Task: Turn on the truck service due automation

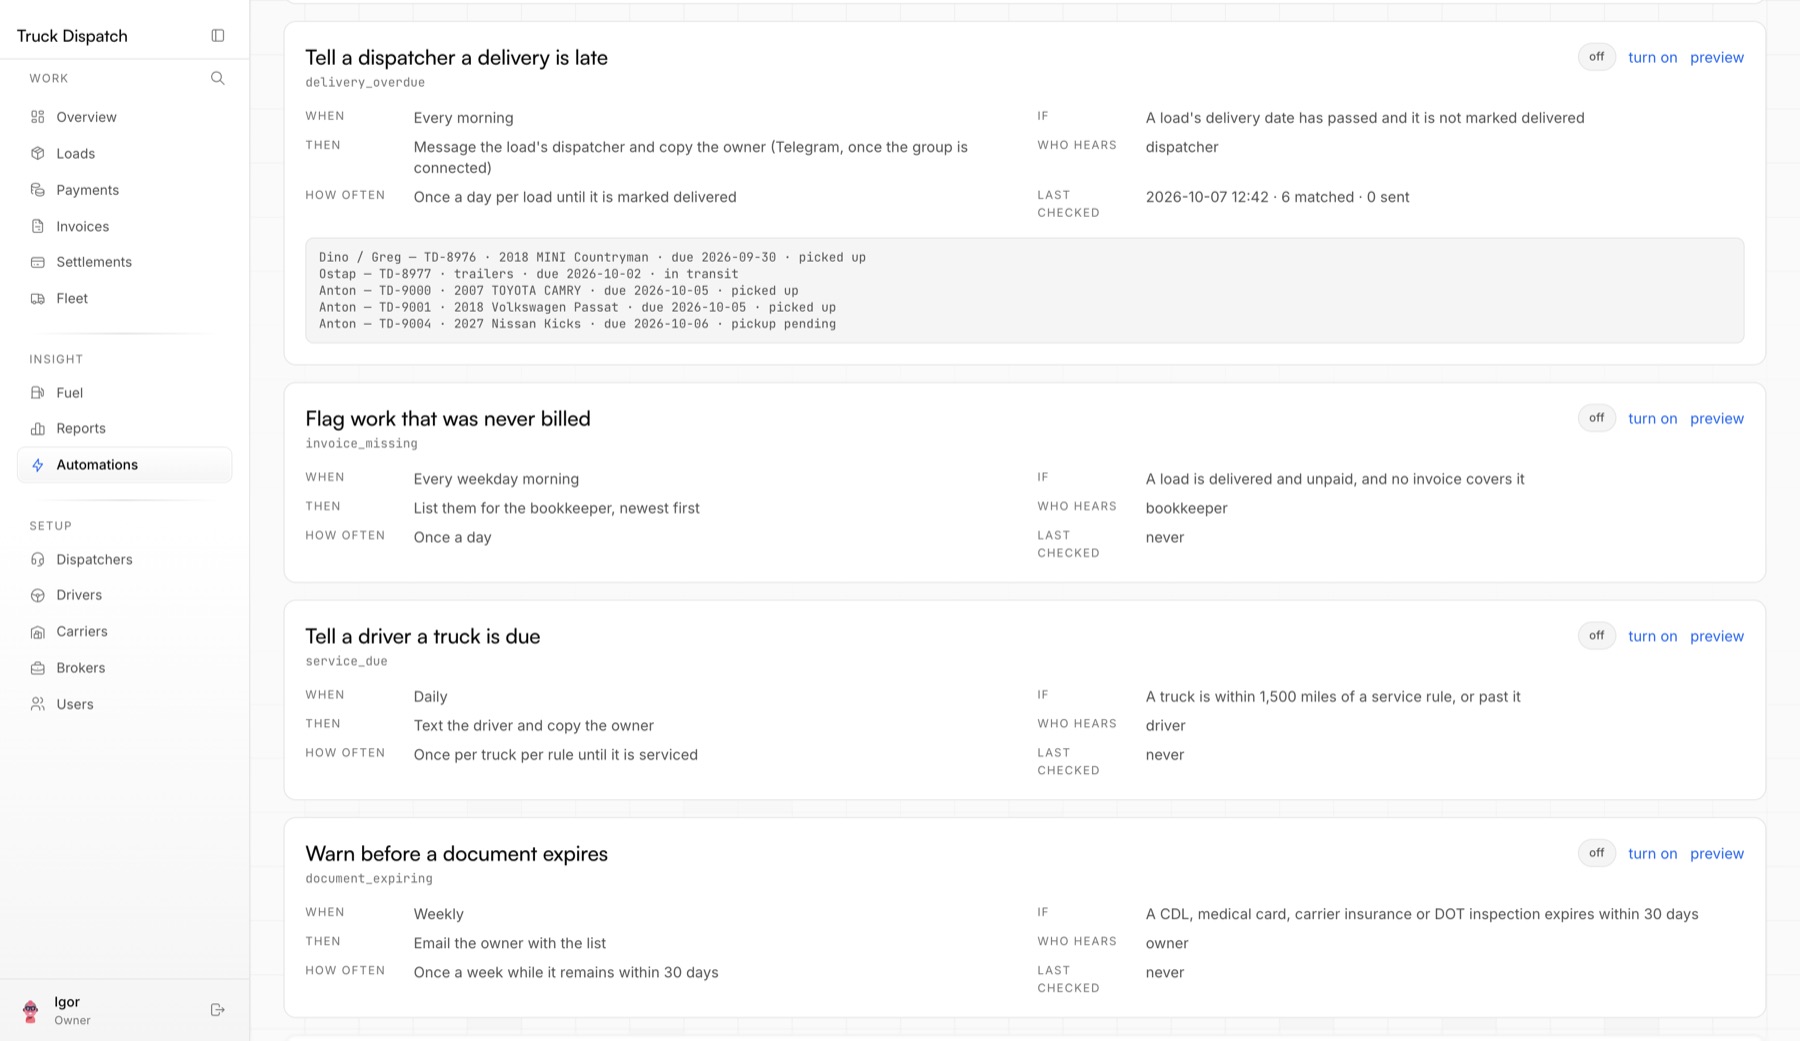Action: (x=1653, y=636)
